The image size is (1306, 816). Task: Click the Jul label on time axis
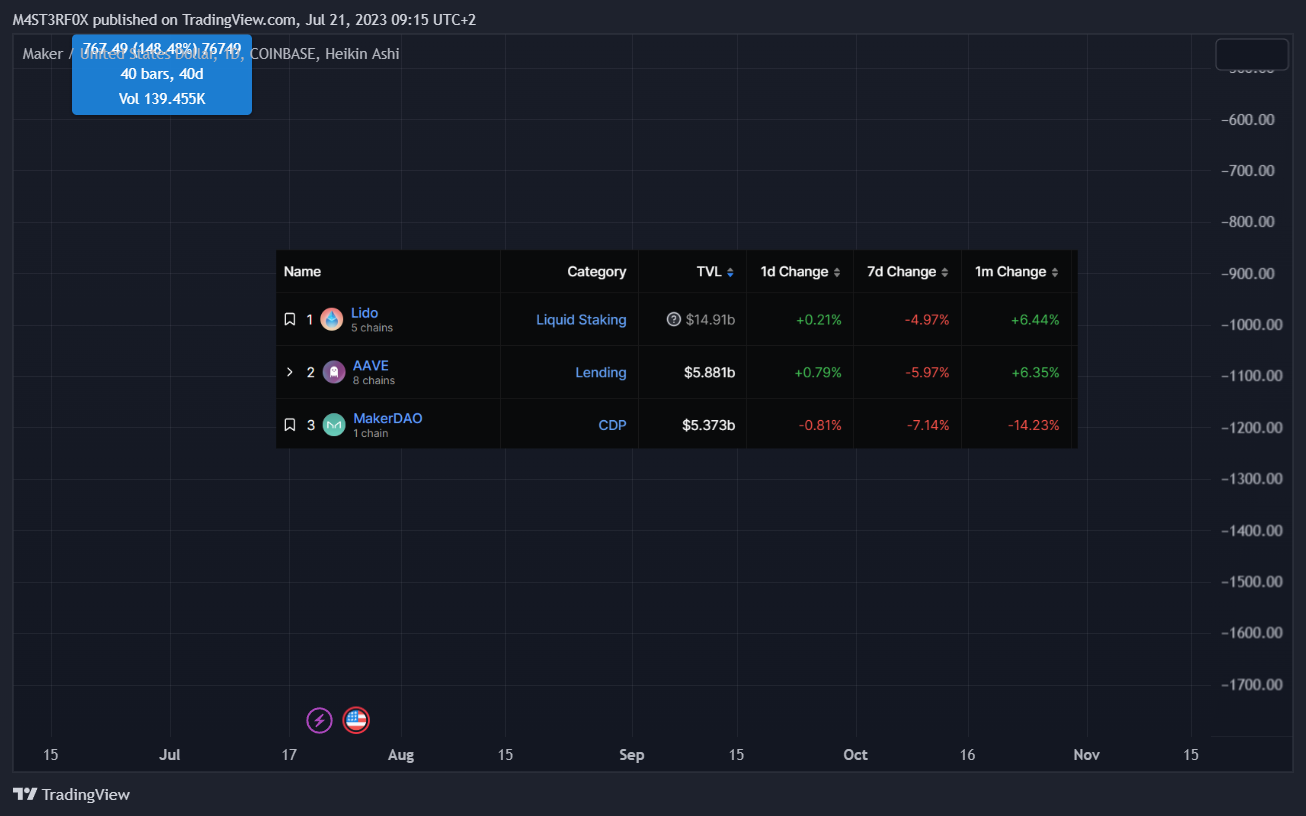pyautogui.click(x=170, y=755)
